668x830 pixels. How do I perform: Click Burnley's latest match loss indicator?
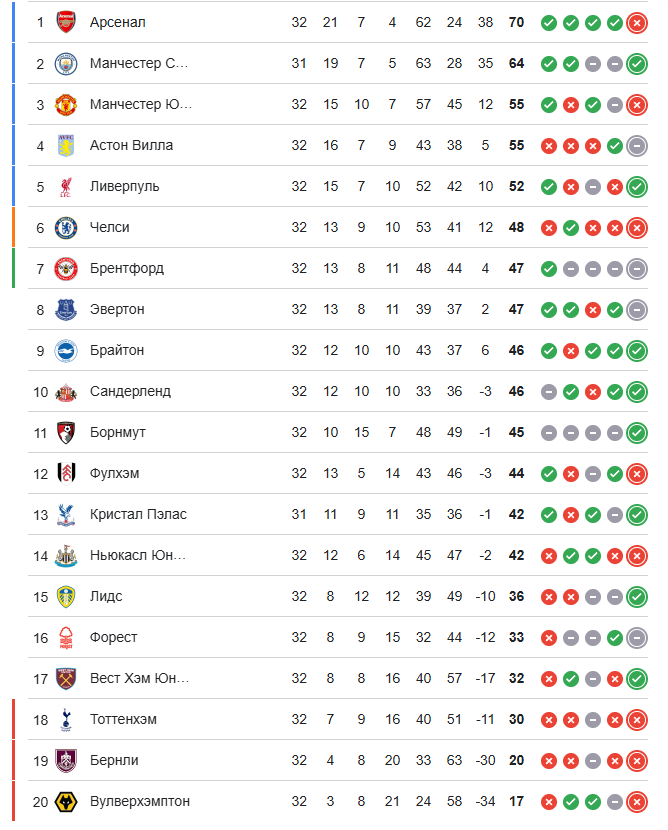pos(637,760)
